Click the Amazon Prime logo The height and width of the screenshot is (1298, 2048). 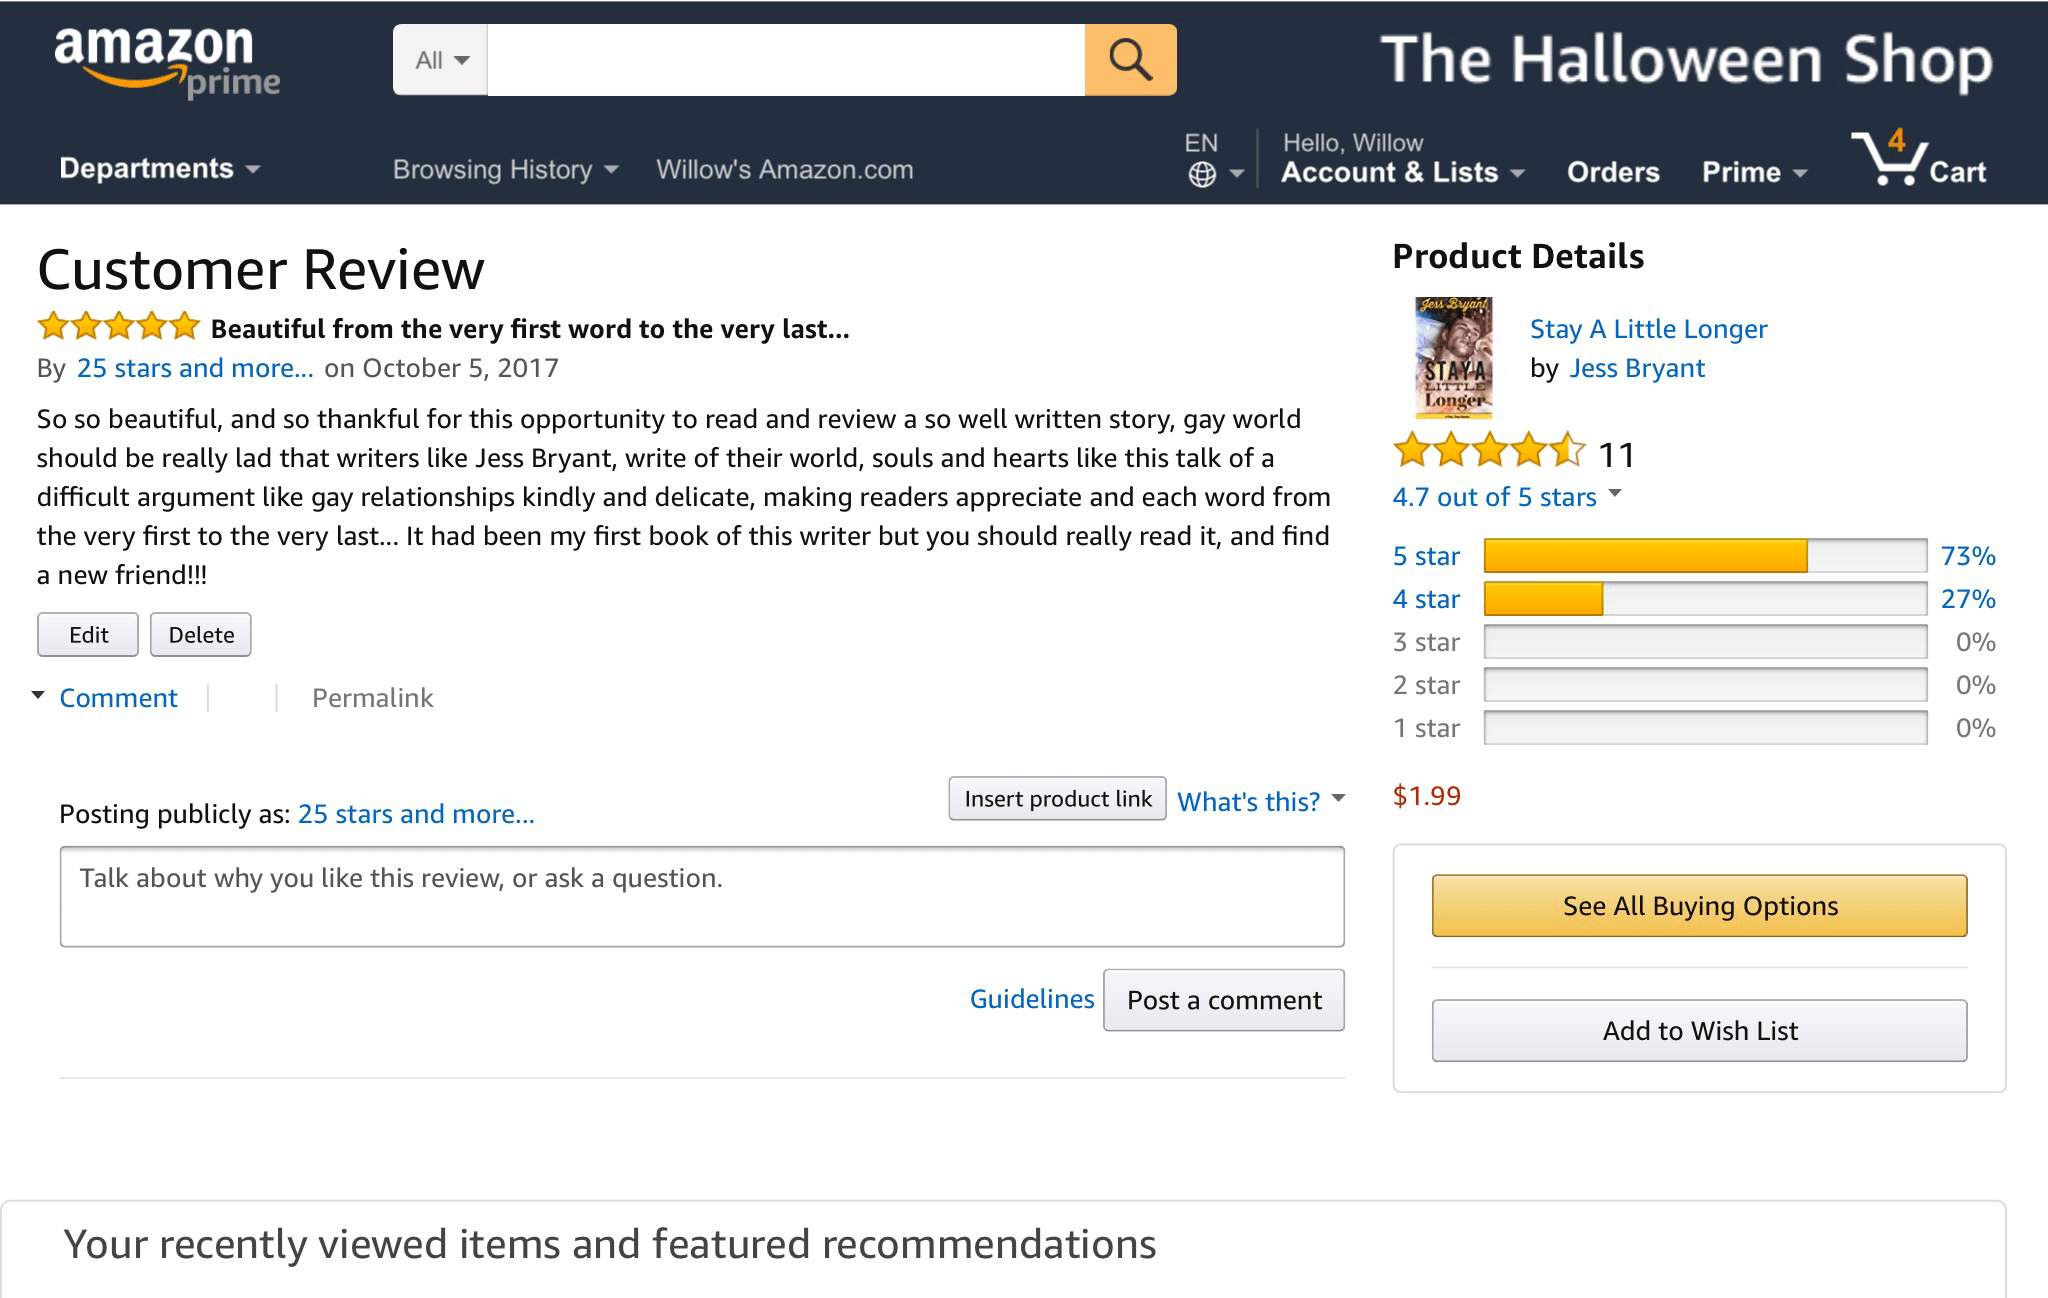[166, 62]
